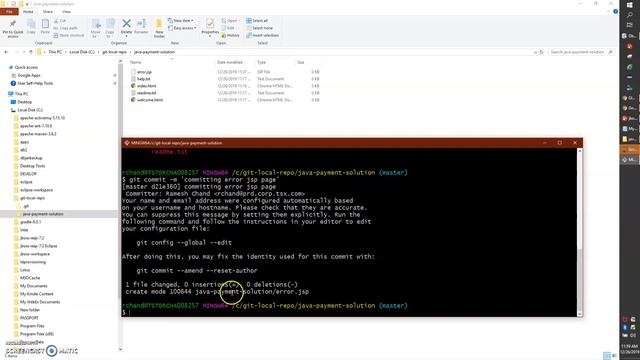Select the help.txt file
640x360 pixels.
point(143,79)
